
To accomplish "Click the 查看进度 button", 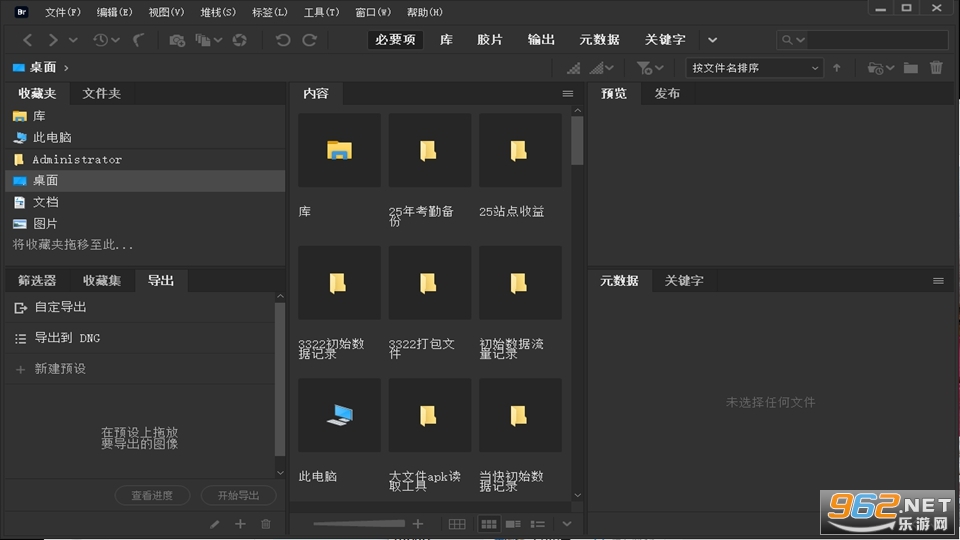I will pyautogui.click(x=152, y=495).
